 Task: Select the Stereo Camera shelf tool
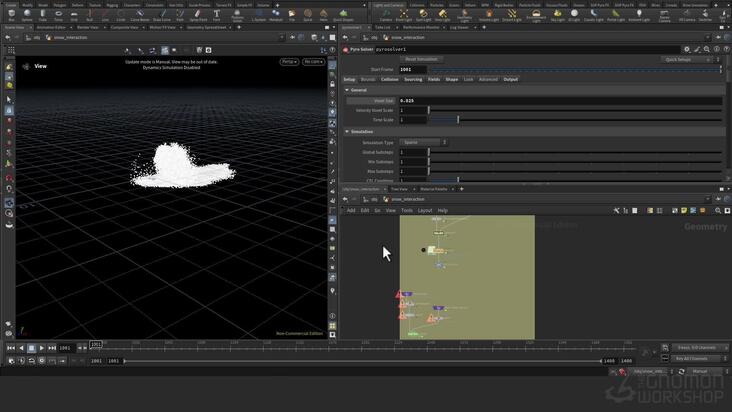coord(664,15)
